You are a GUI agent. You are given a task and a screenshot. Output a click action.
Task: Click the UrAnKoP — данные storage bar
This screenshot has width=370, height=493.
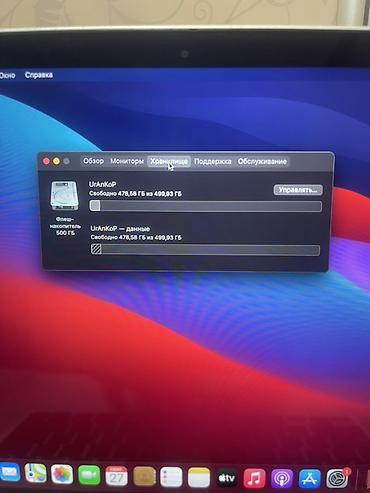coord(205,250)
